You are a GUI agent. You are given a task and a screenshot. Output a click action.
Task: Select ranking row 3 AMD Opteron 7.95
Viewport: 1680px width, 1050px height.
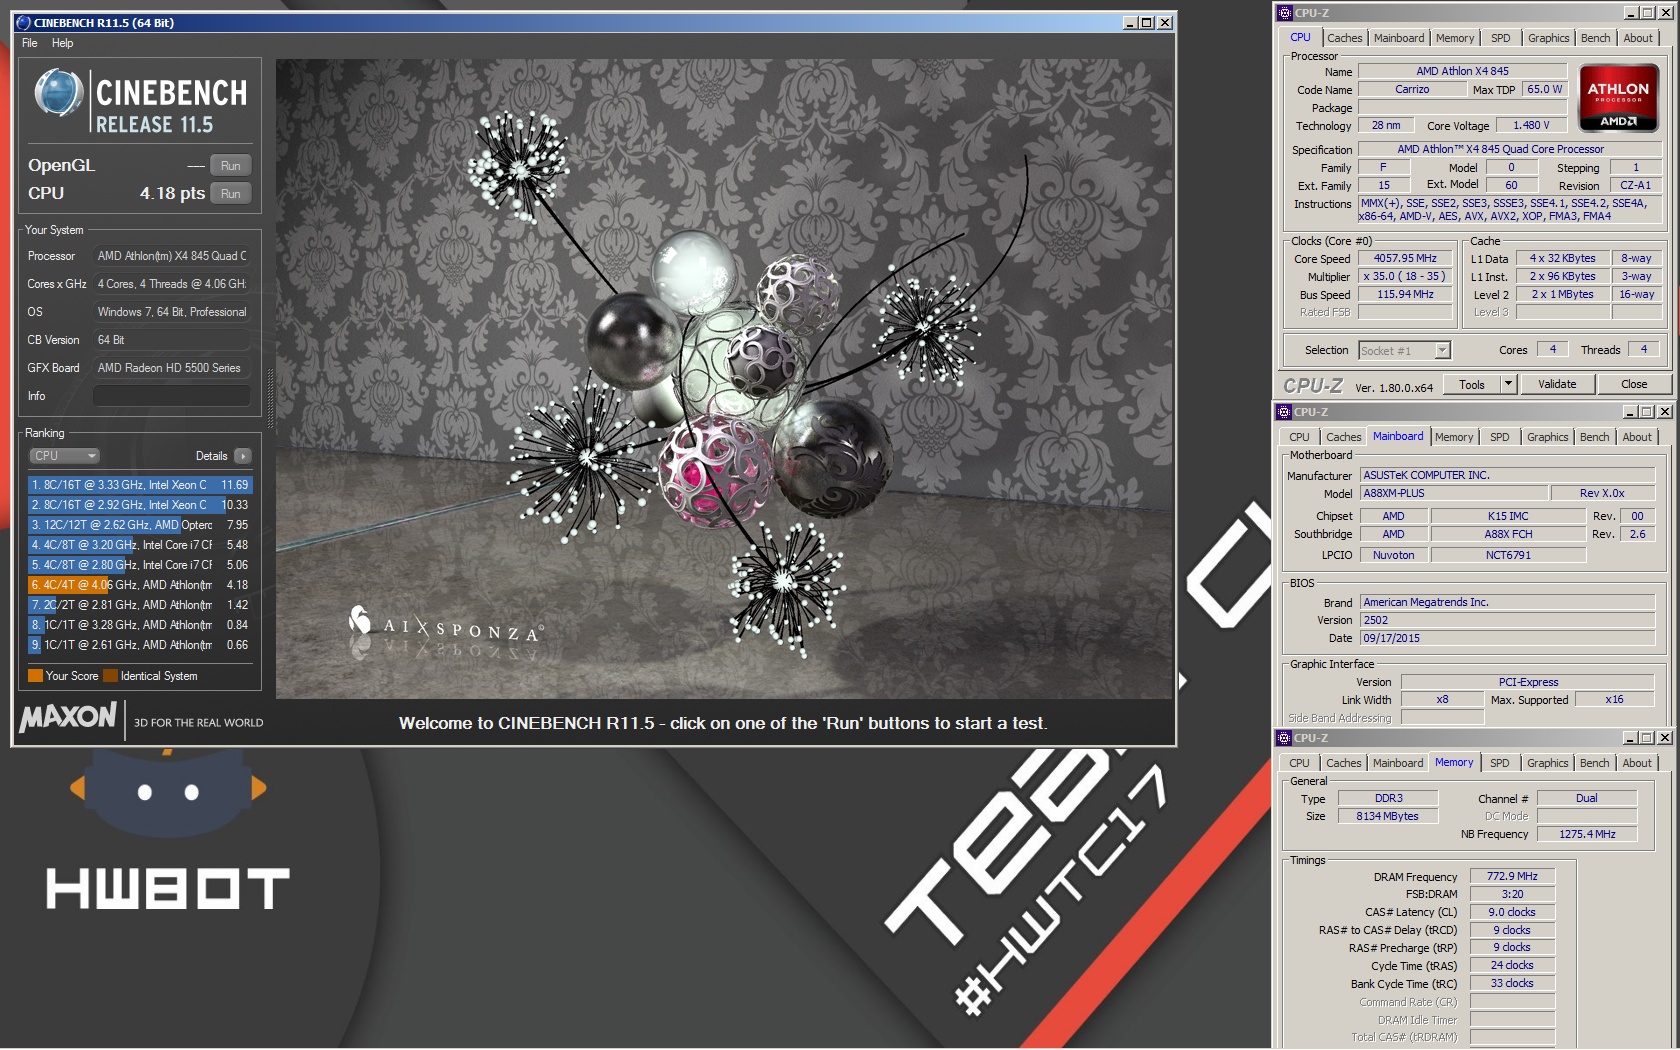pos(140,525)
